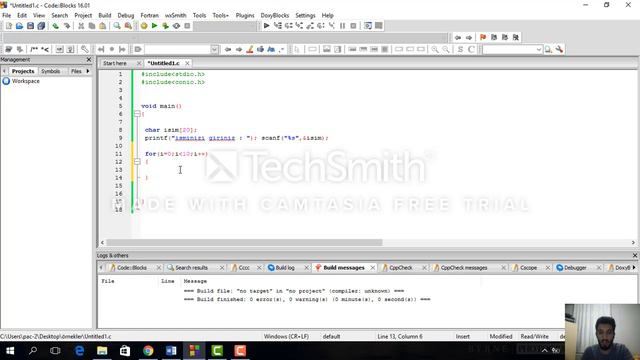Select the Workspace tree node
This screenshot has height=360, width=640.
[x=25, y=81]
